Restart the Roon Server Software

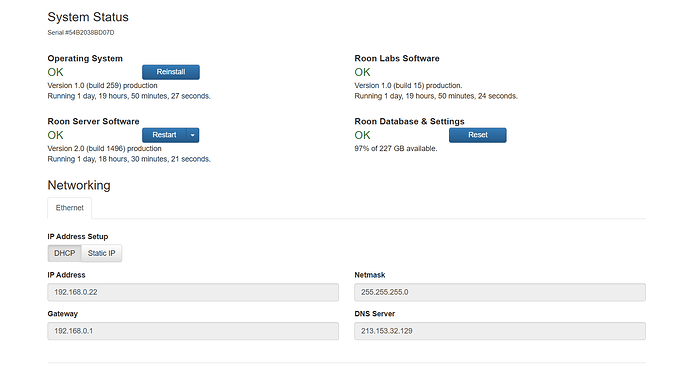tap(164, 135)
